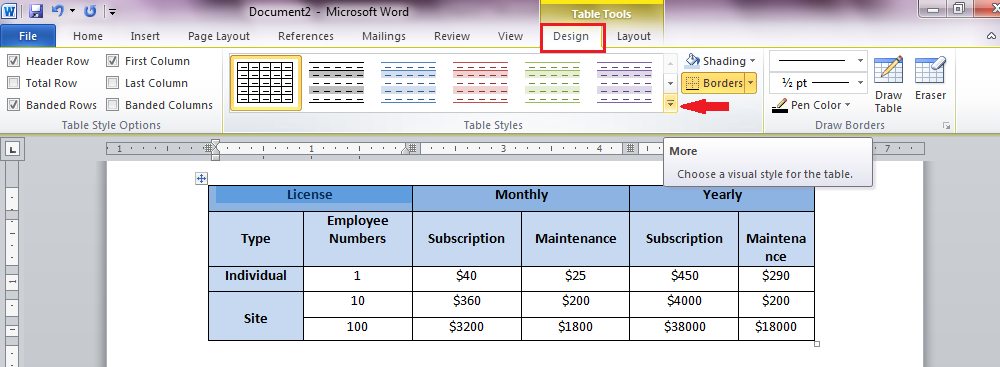This screenshot has width=1000, height=367.
Task: Restore down the Word window
Action: (959, 9)
